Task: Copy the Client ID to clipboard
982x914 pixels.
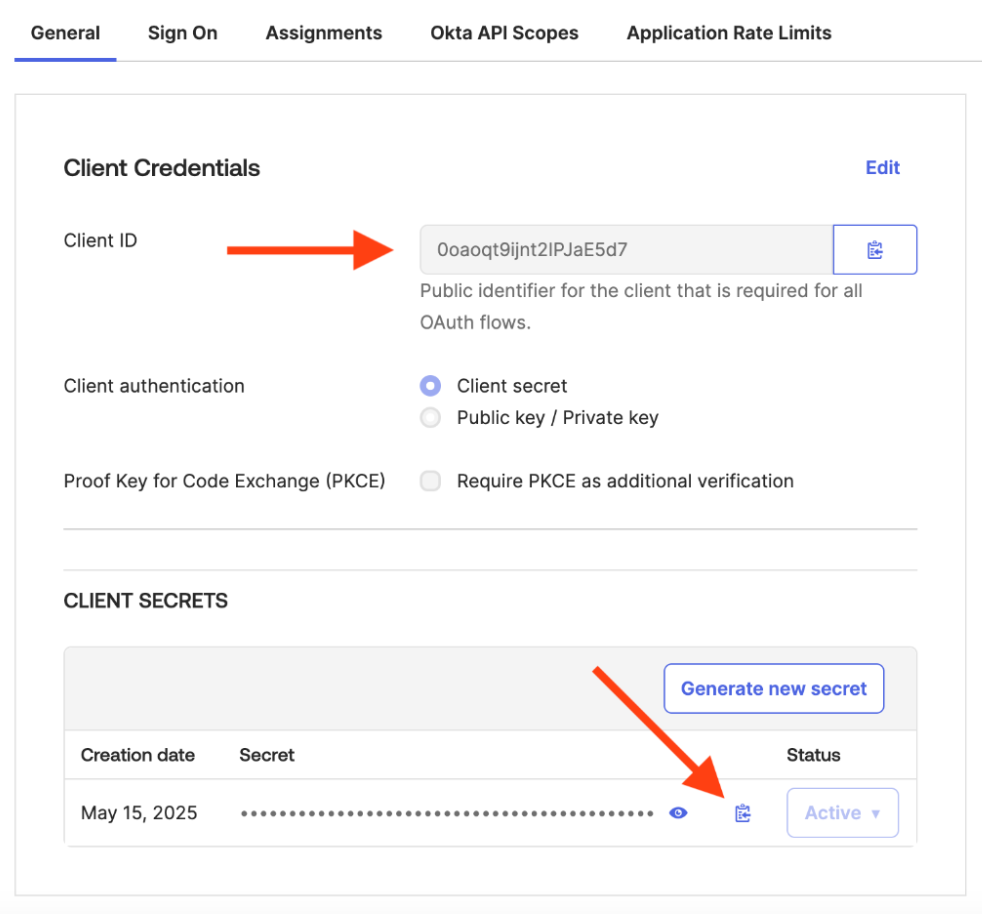Action: point(875,250)
